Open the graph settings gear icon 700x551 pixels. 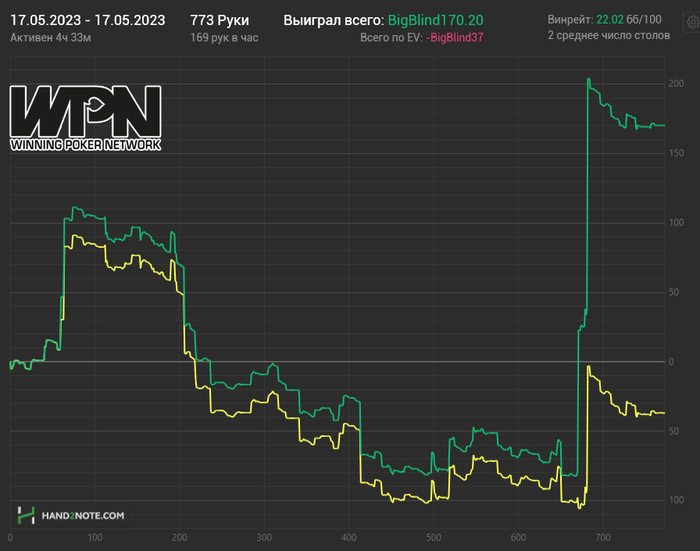pos(693,22)
